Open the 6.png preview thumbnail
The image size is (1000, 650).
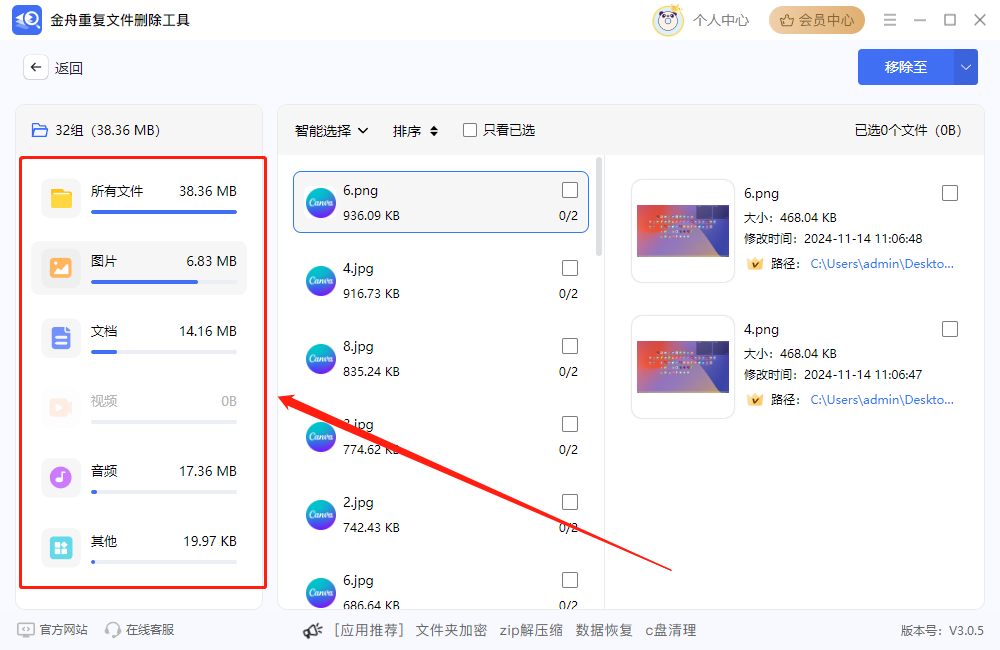(682, 231)
